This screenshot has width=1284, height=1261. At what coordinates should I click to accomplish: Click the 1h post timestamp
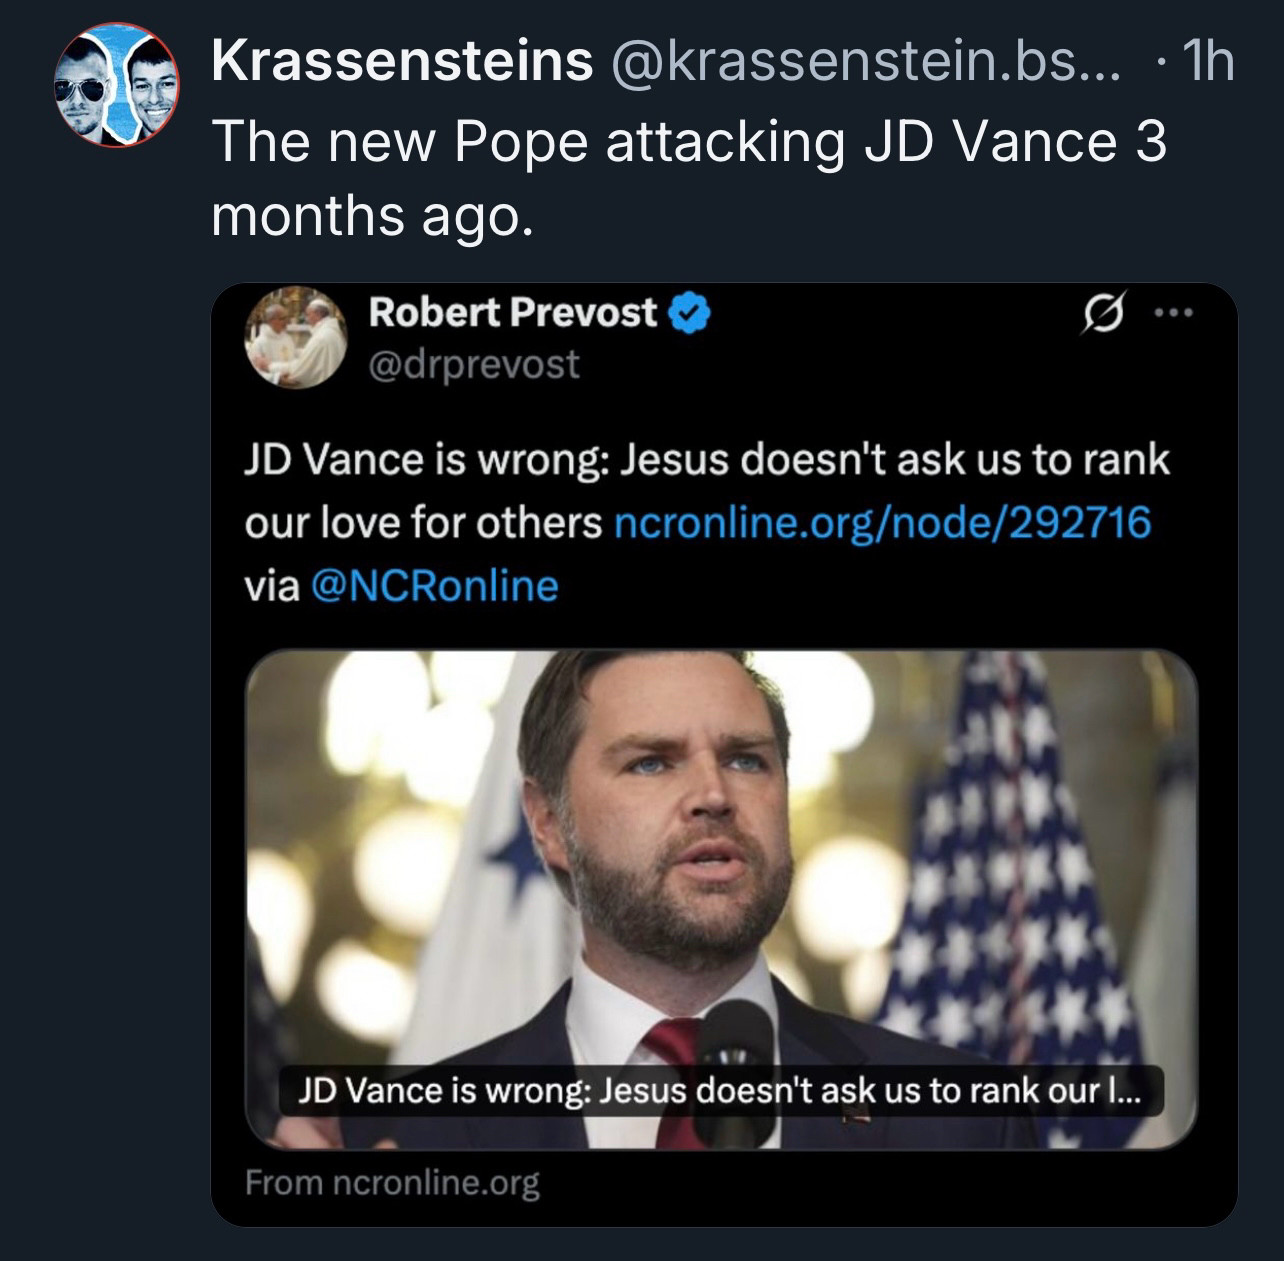click(x=1207, y=63)
